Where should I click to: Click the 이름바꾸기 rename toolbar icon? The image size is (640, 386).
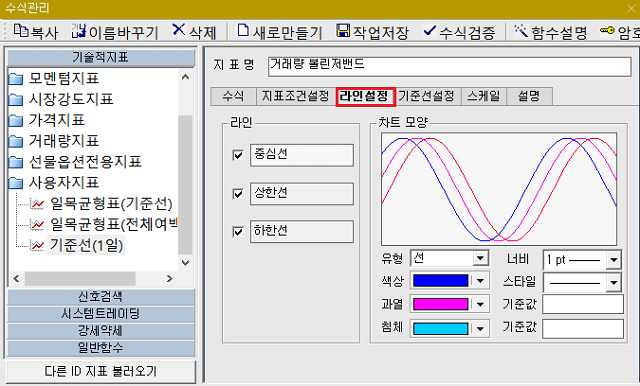[x=79, y=31]
